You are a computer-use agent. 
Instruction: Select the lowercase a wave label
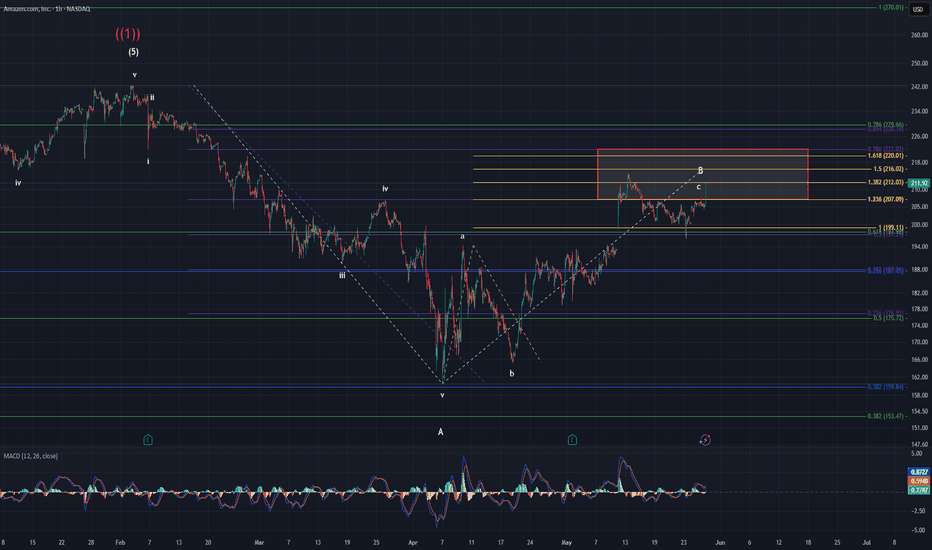462,237
